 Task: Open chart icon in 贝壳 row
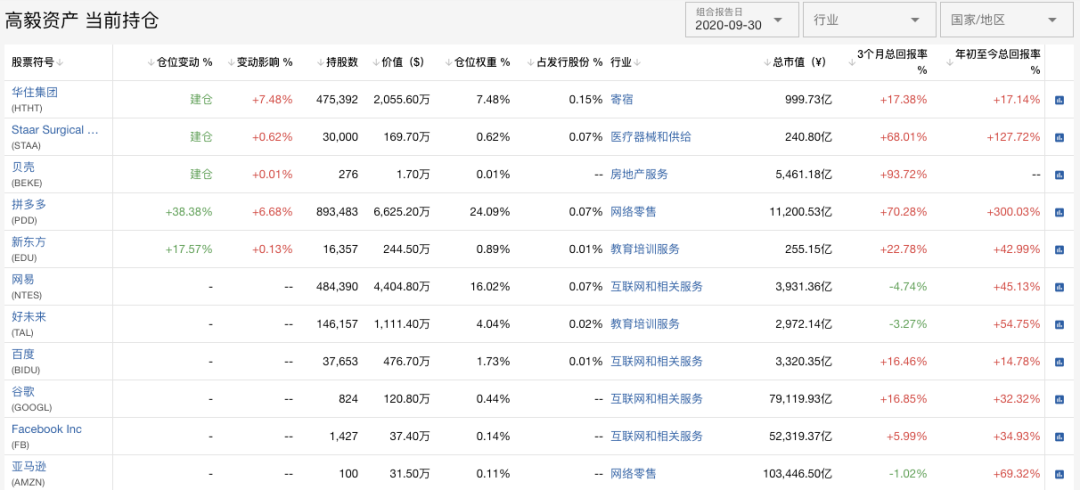pyautogui.click(x=1059, y=174)
